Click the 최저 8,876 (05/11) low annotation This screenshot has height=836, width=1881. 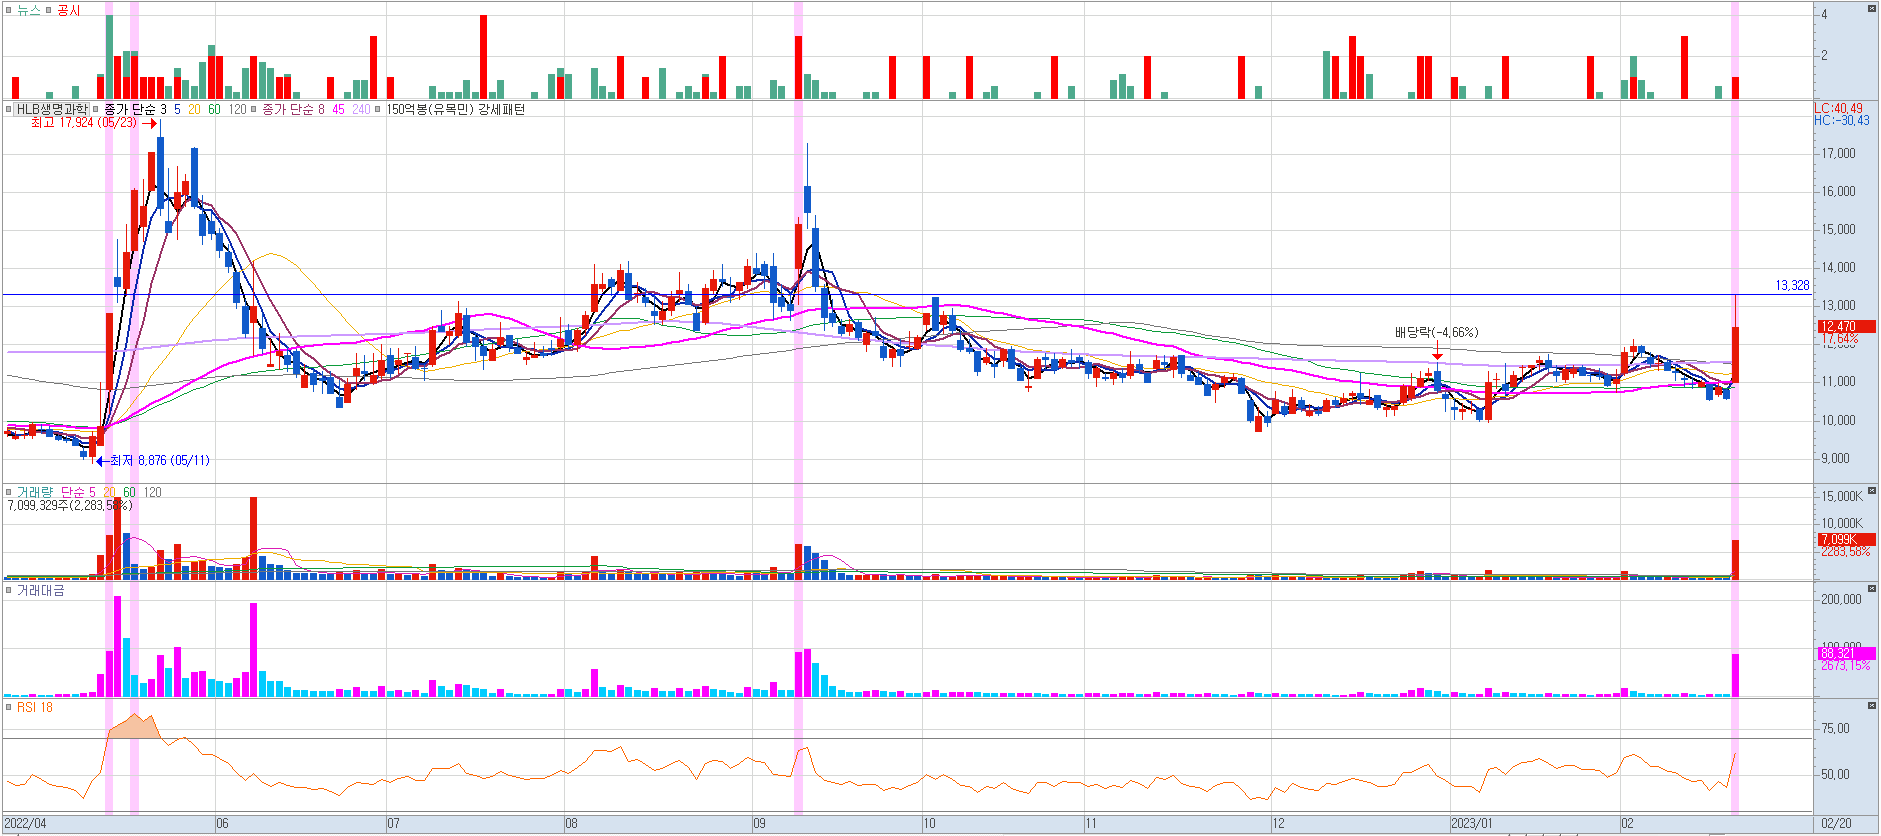160,461
